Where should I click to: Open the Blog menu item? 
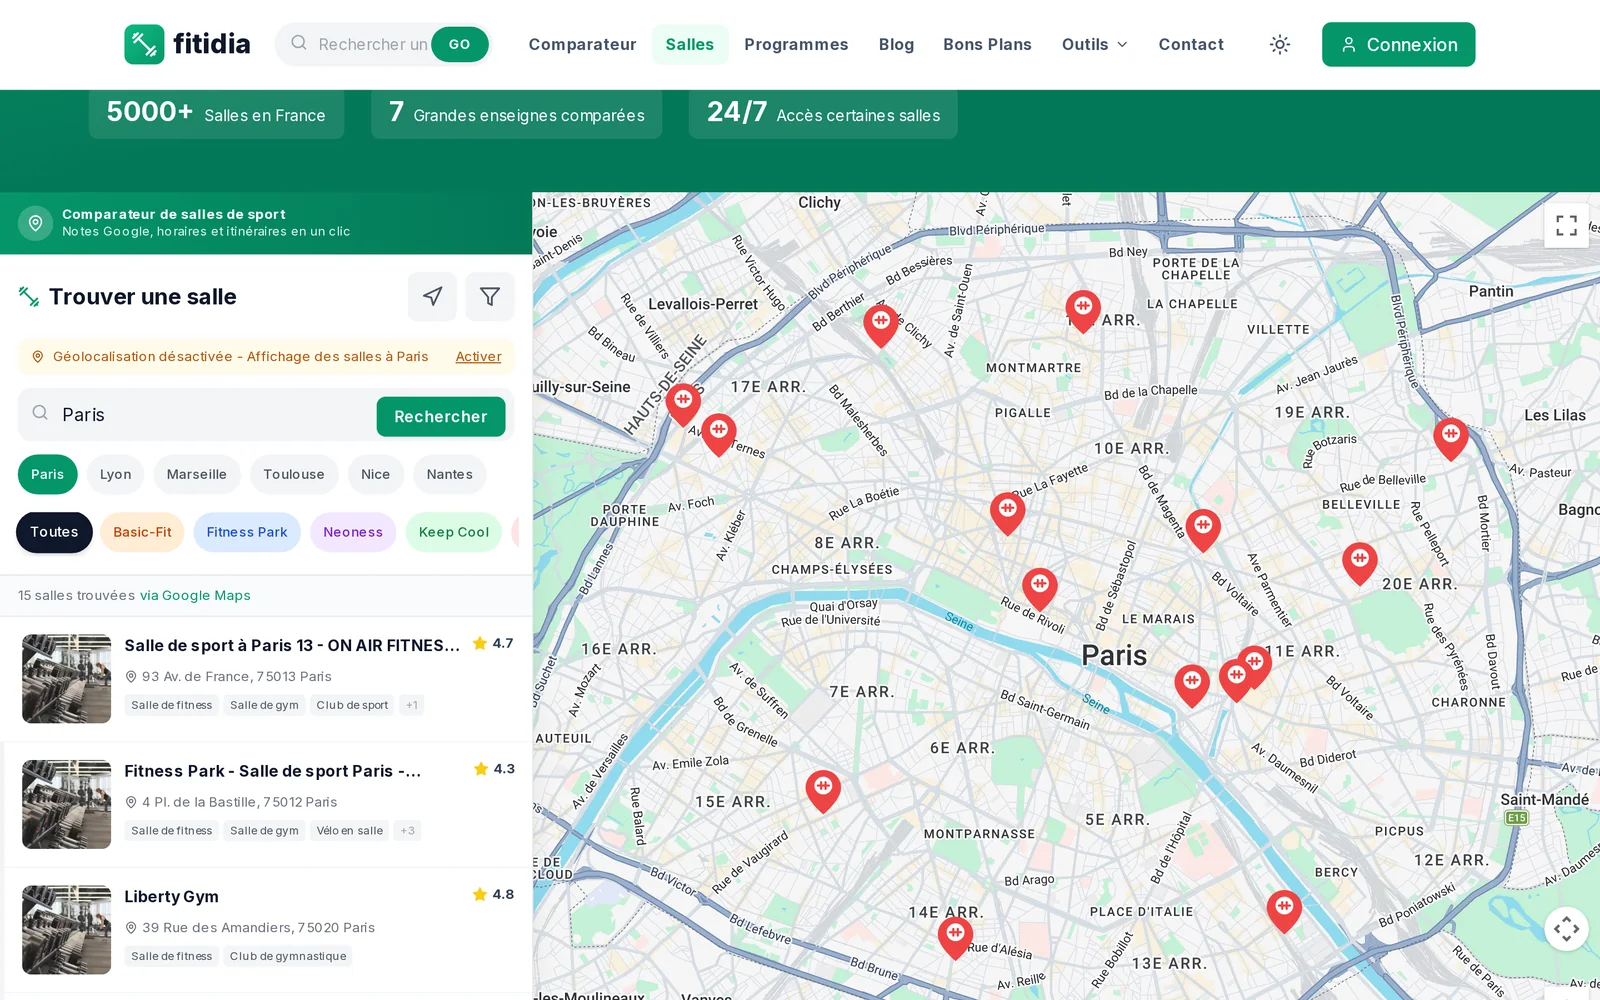pyautogui.click(x=896, y=44)
